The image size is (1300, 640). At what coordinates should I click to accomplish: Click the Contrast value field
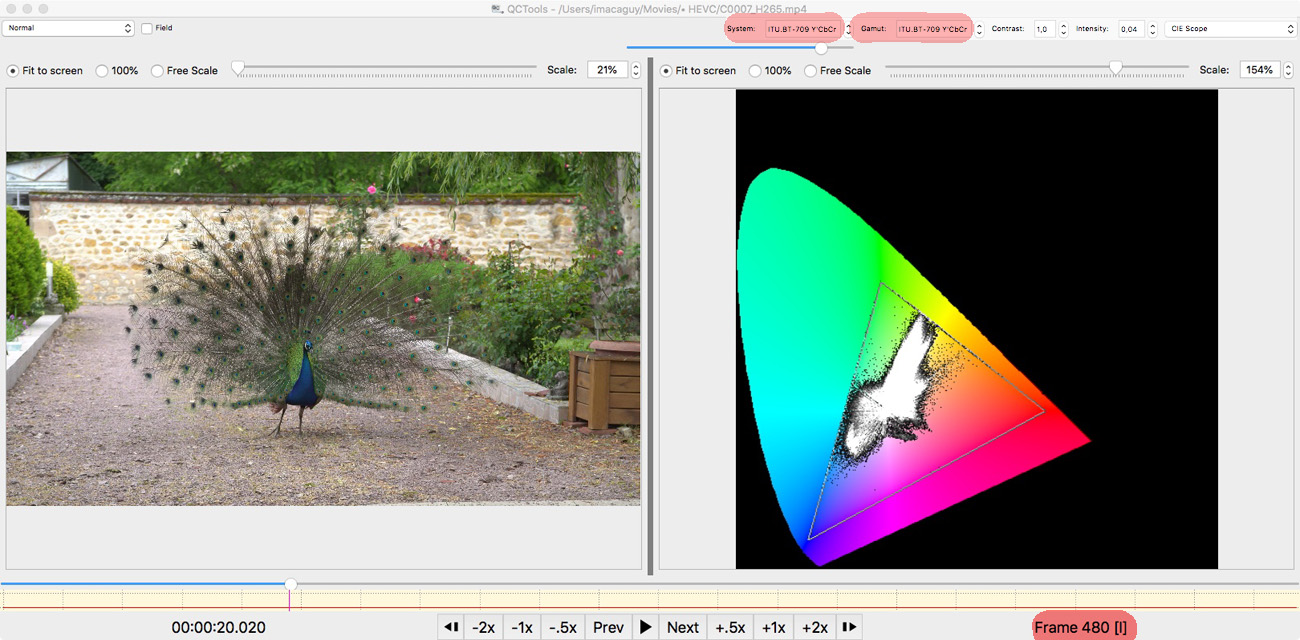[1044, 29]
